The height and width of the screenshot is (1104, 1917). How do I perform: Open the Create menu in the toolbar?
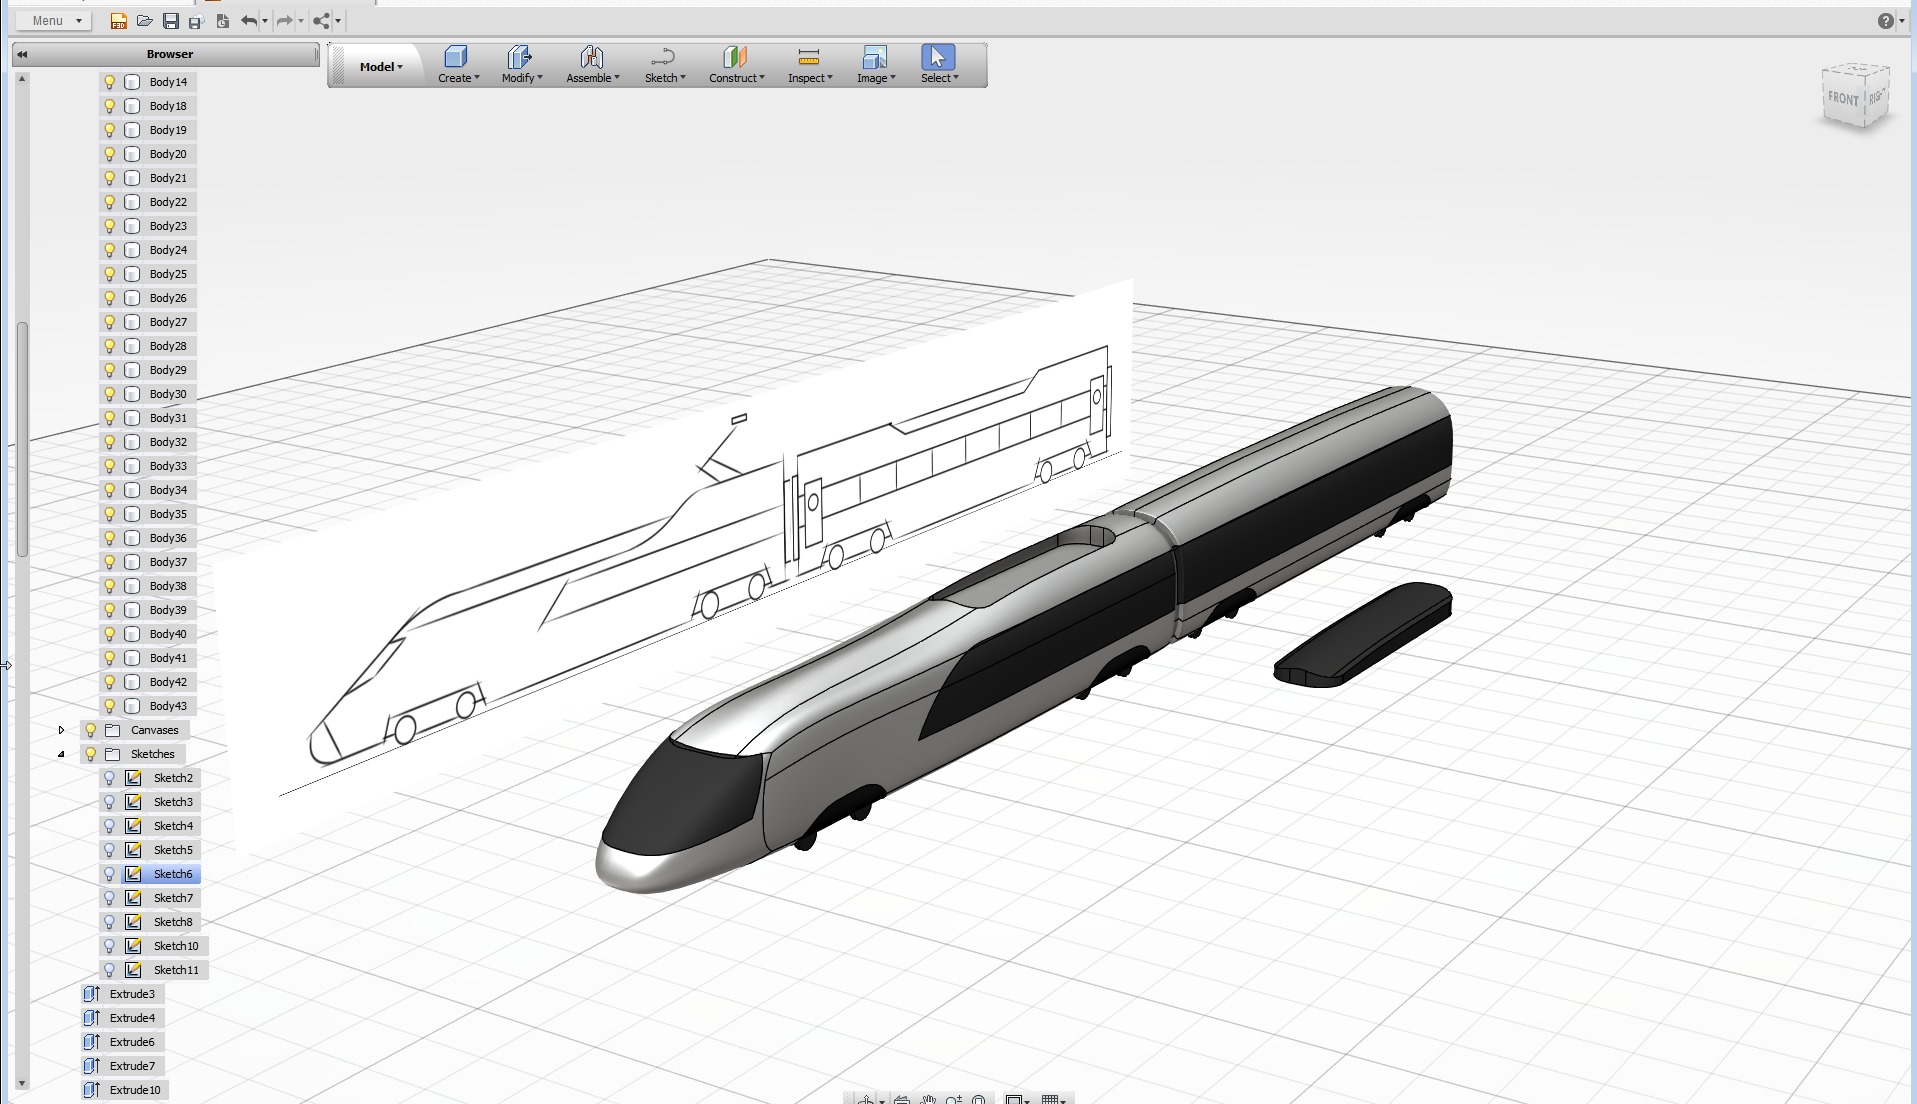pyautogui.click(x=456, y=64)
